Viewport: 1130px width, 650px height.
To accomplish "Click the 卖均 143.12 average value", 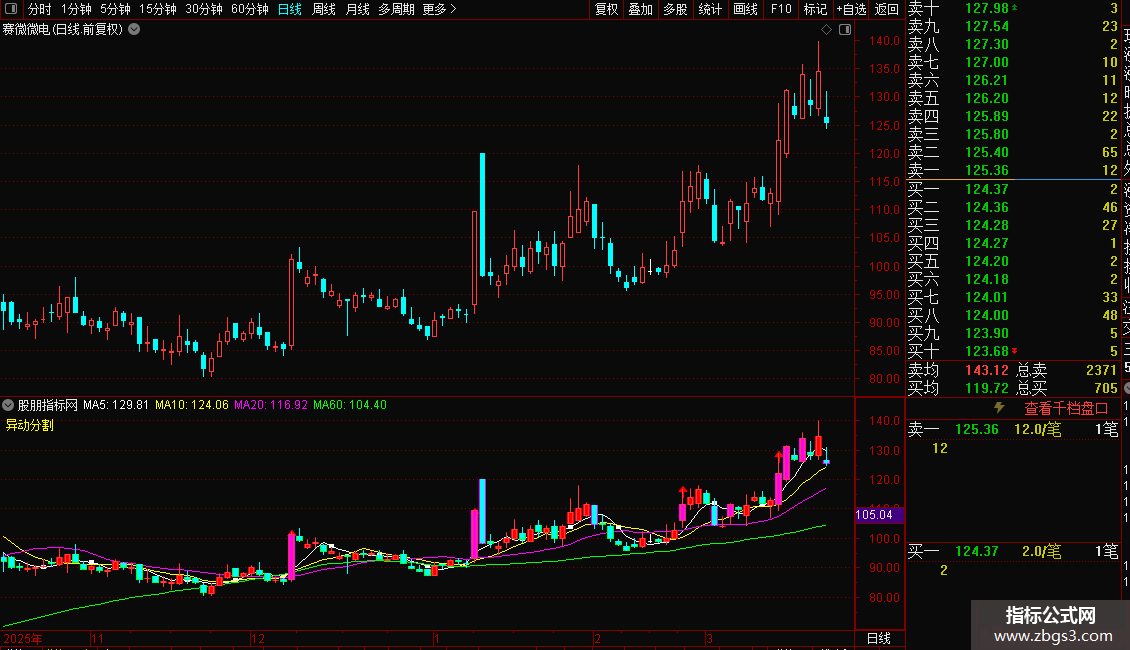I will pyautogui.click(x=987, y=370).
